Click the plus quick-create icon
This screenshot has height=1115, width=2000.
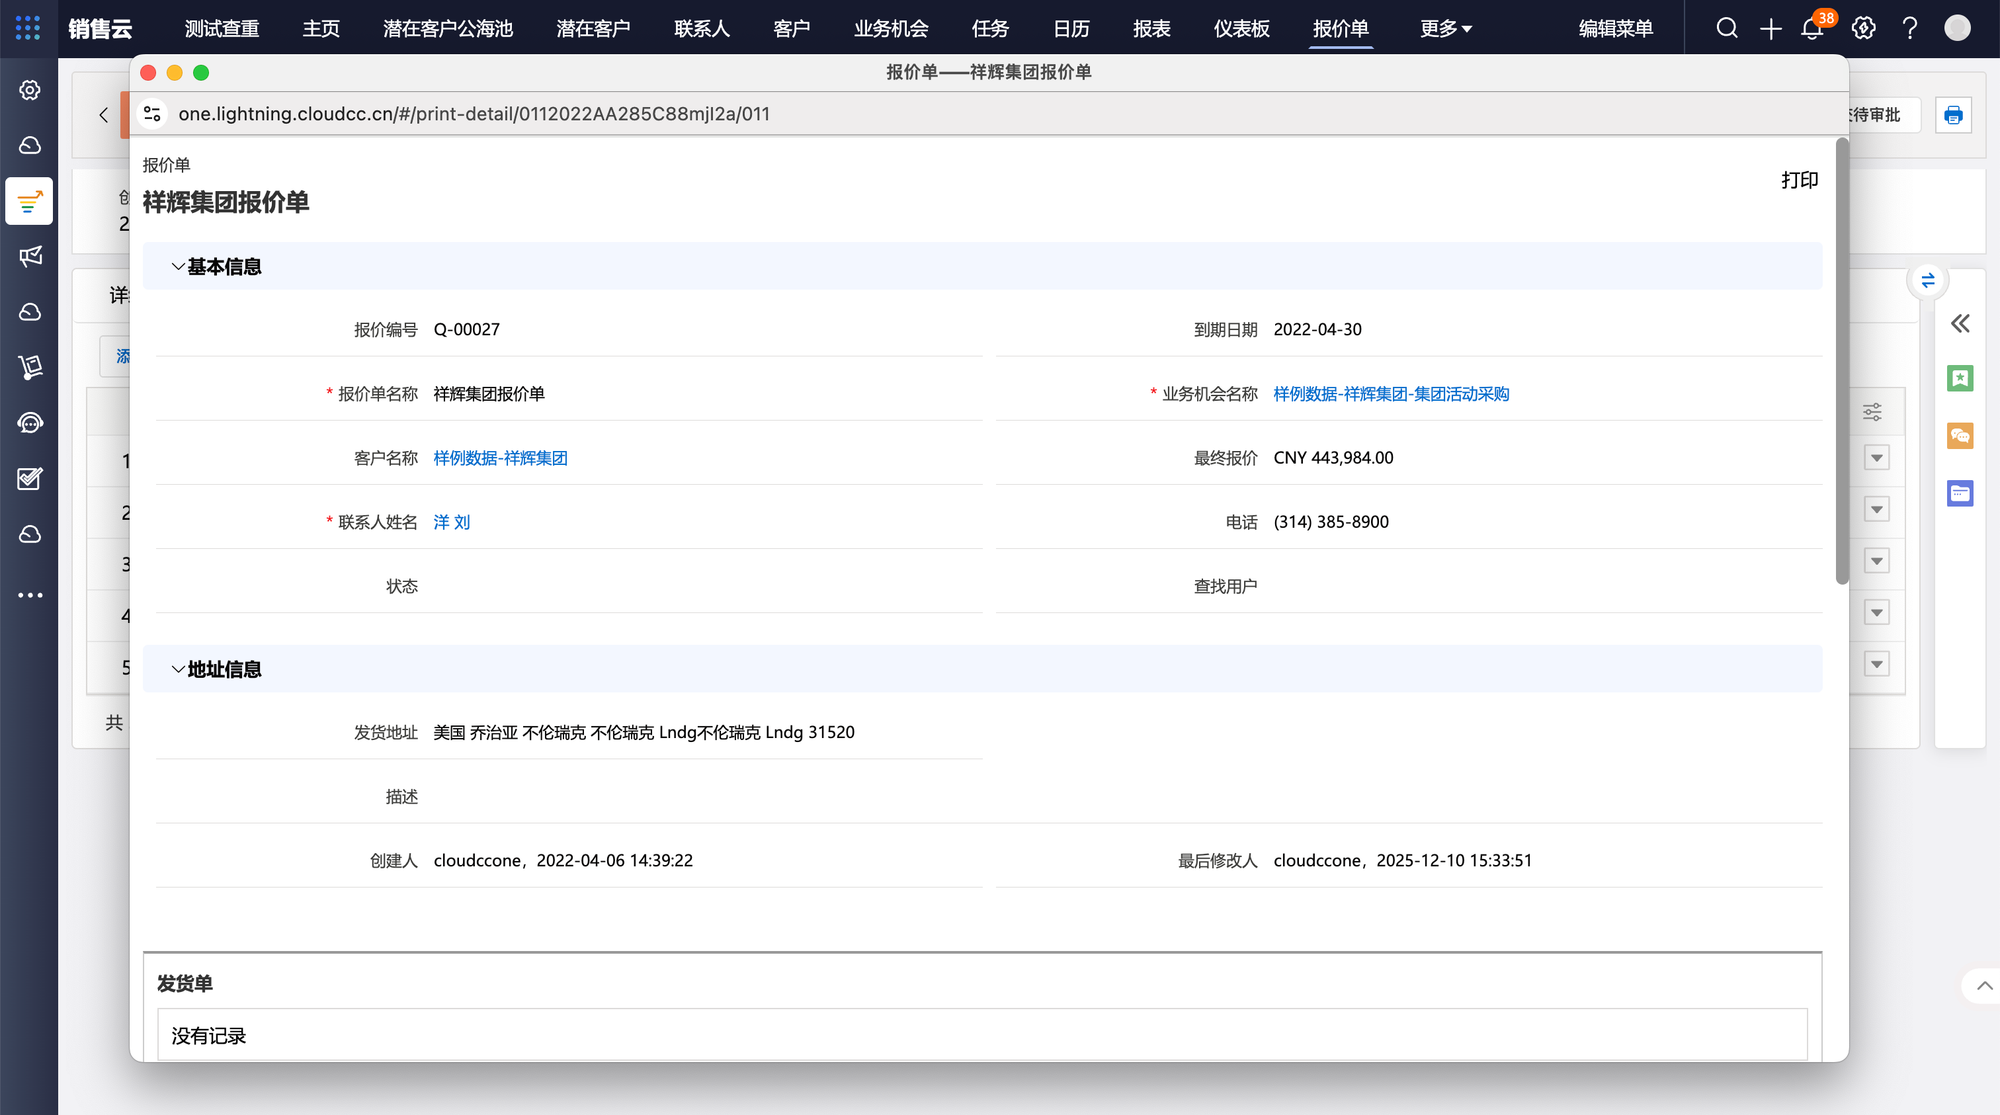click(x=1770, y=28)
